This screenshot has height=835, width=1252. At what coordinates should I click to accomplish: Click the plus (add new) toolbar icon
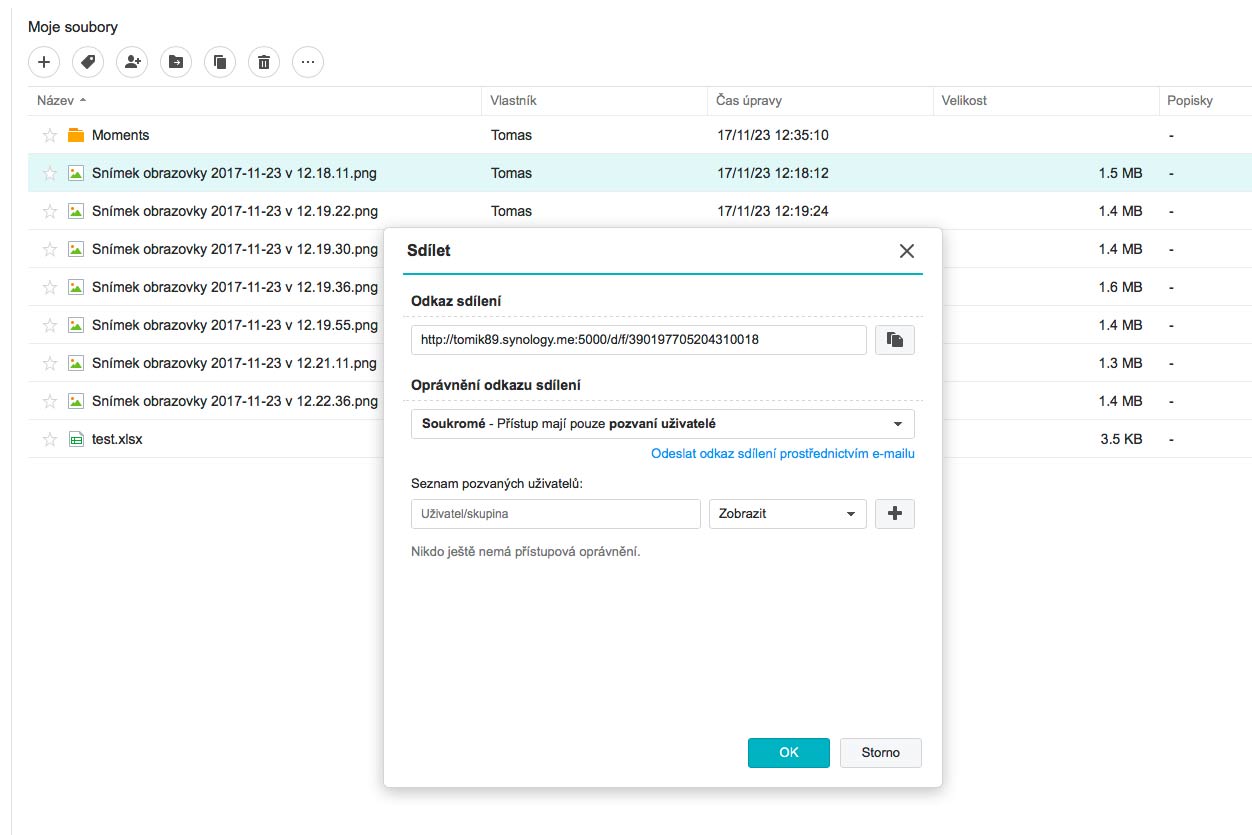tap(44, 62)
